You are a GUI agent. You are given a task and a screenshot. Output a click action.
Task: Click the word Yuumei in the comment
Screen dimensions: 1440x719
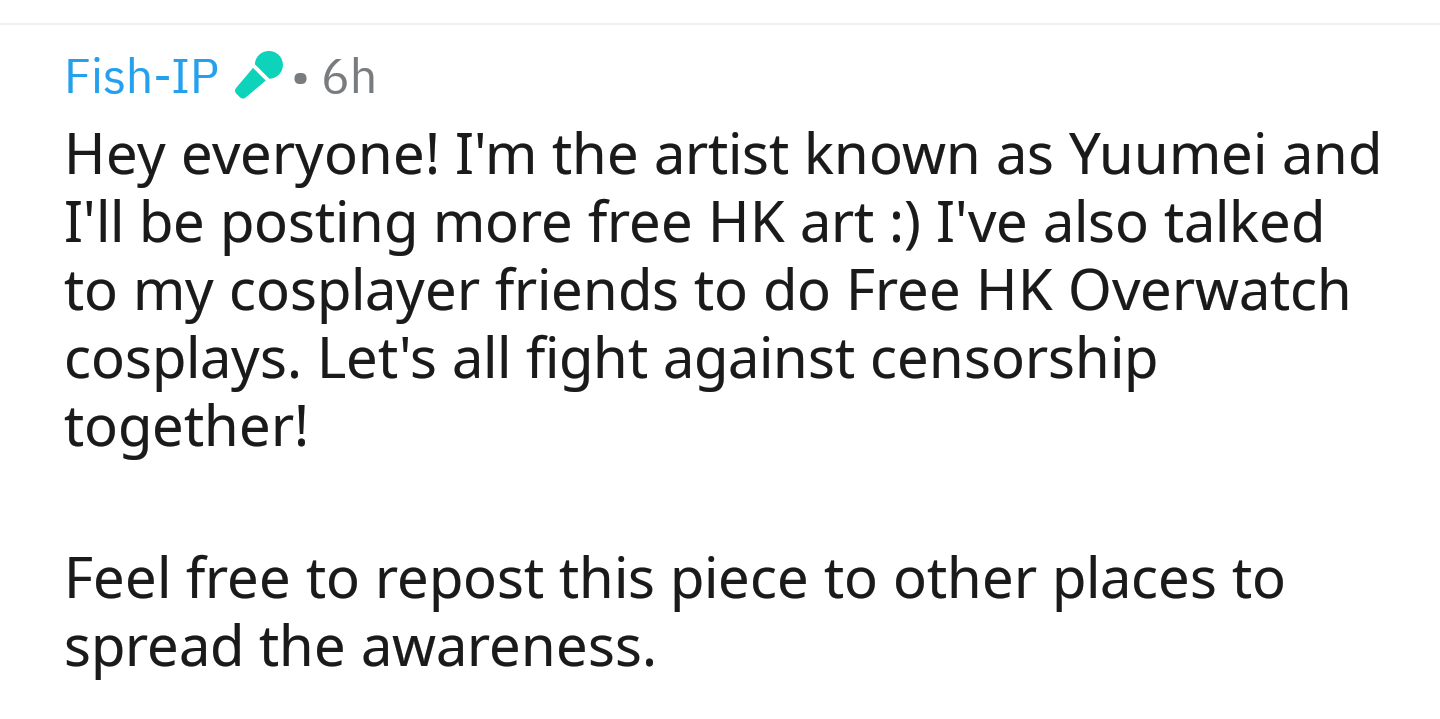(1183, 157)
